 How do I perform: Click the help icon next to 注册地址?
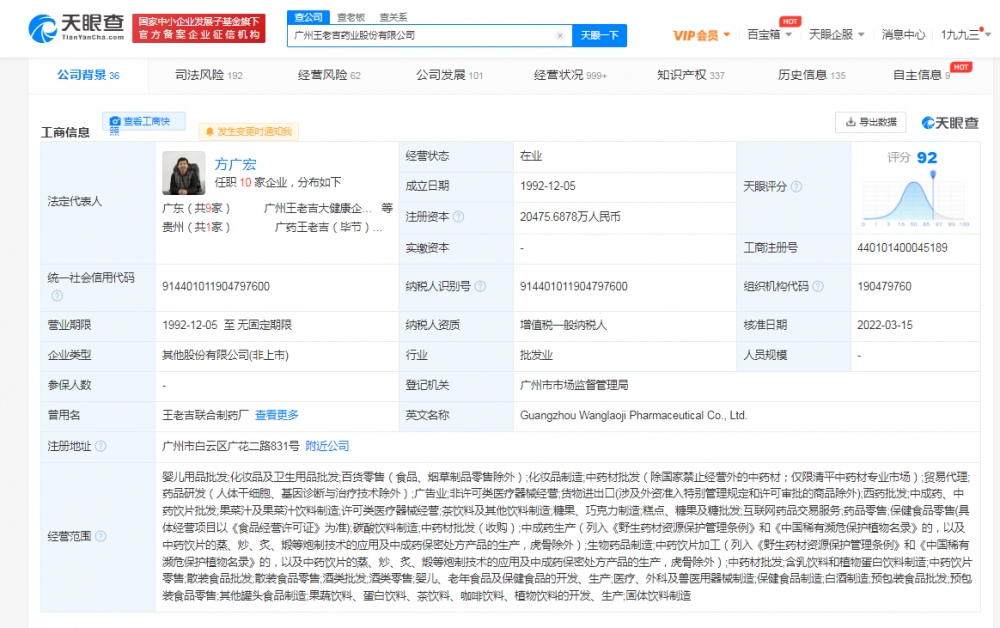(101, 446)
